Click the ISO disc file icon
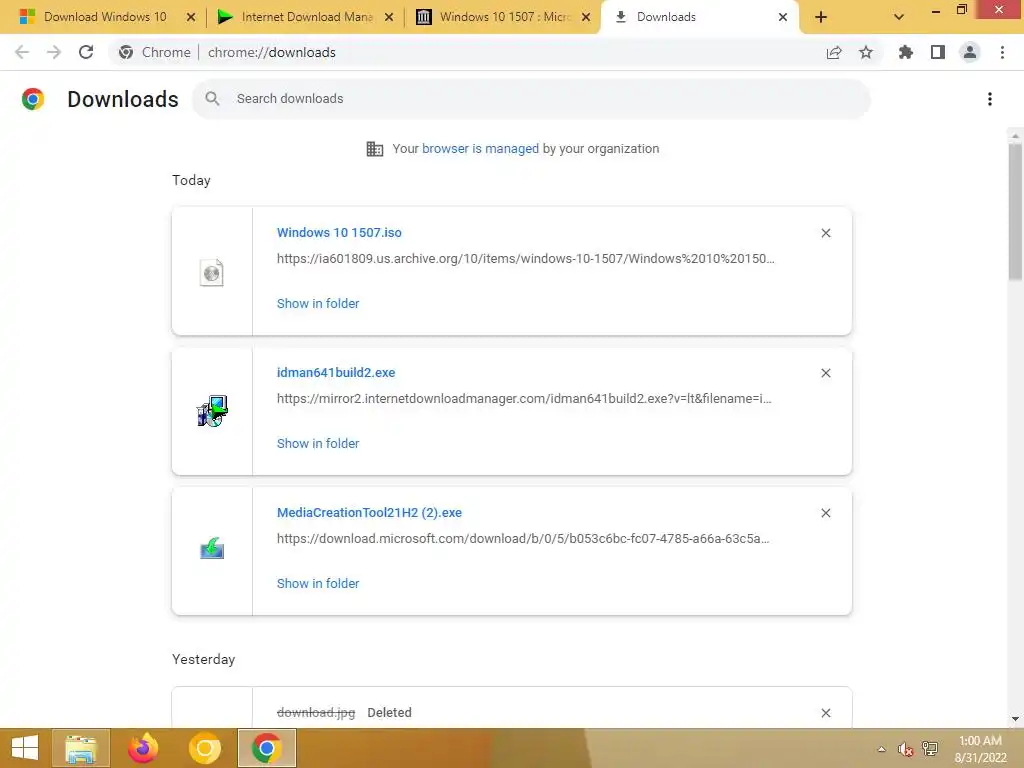Screen dimensions: 1024x768 pos(212,272)
